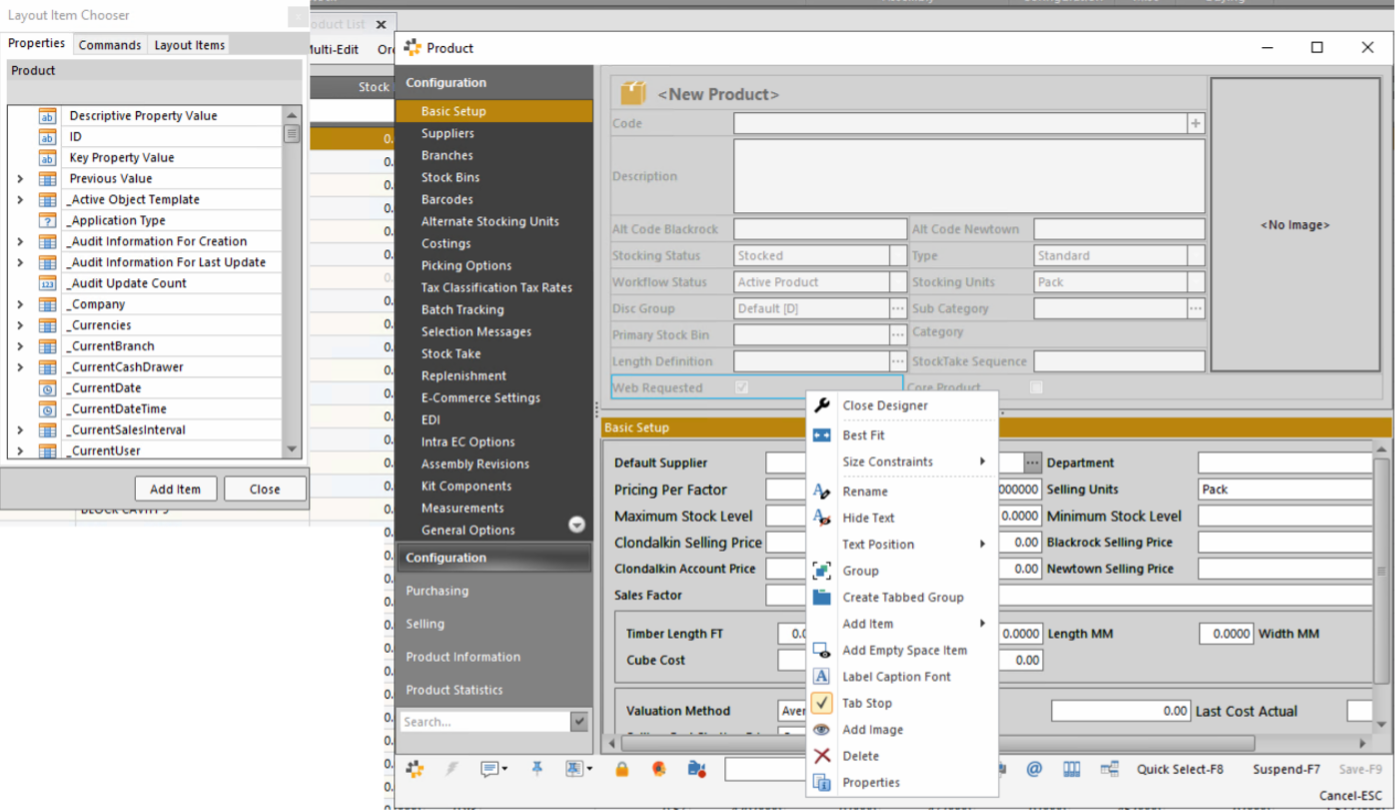
Task: Click the plus icon beside Code field
Action: tap(1195, 123)
